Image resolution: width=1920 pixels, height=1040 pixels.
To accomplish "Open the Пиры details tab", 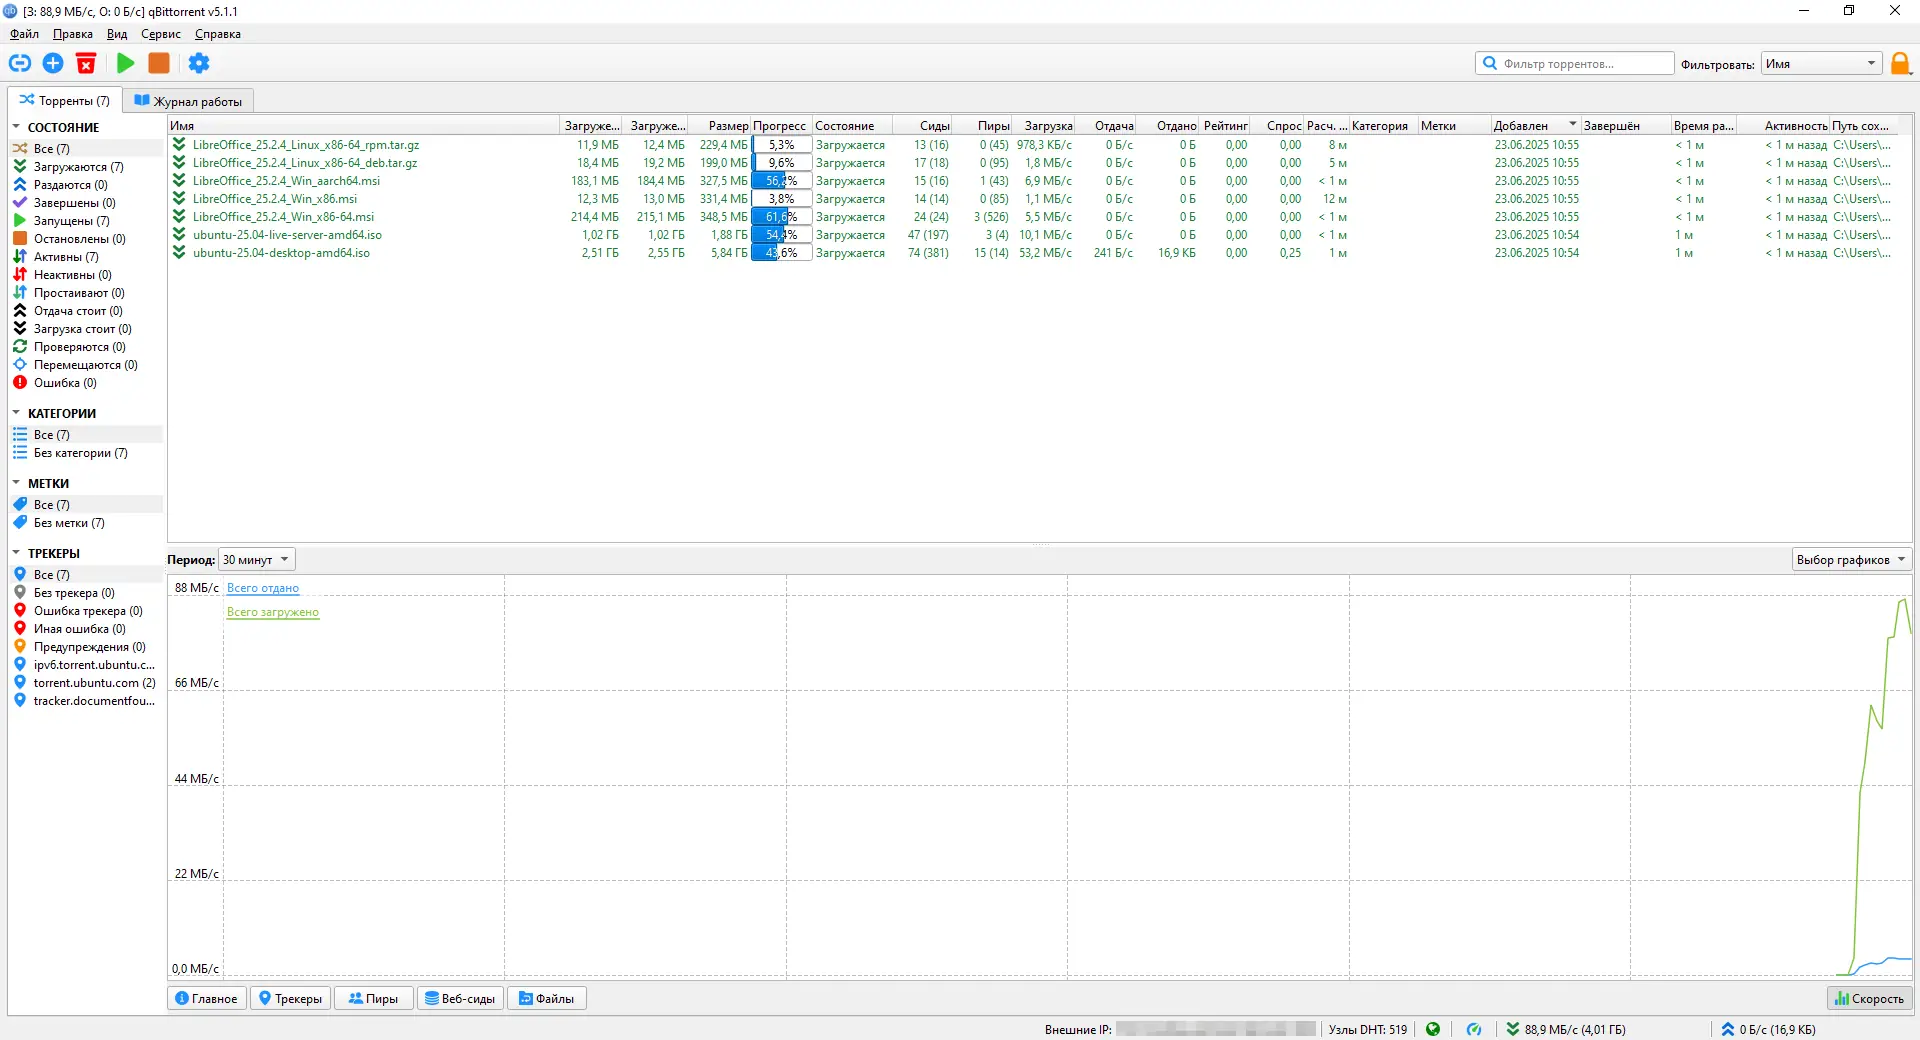I will click(x=373, y=998).
